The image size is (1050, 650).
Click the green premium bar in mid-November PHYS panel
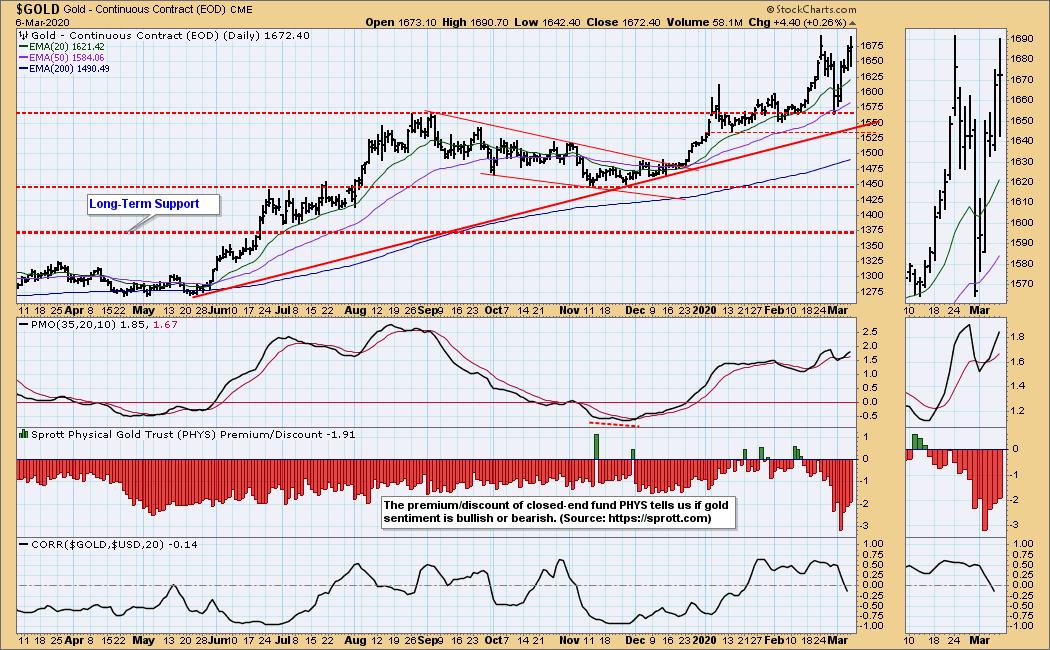point(595,446)
